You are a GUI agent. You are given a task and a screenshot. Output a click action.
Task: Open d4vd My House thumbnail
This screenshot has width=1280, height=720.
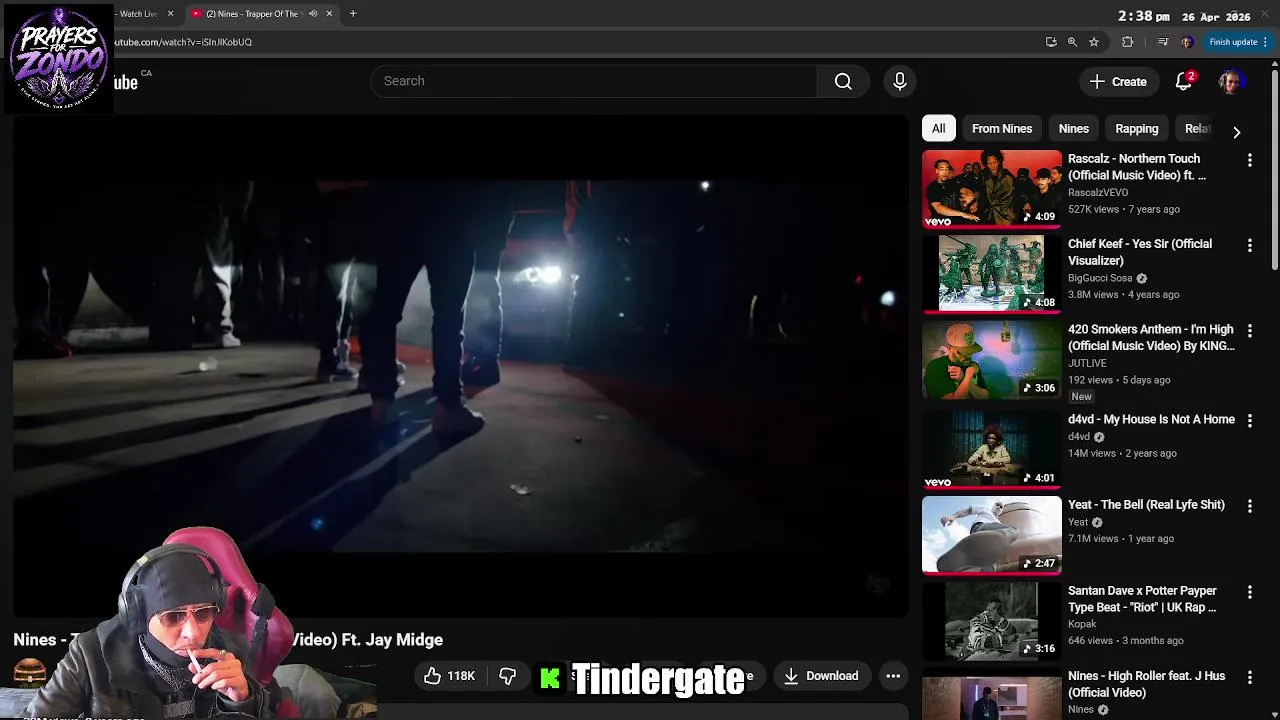click(991, 450)
